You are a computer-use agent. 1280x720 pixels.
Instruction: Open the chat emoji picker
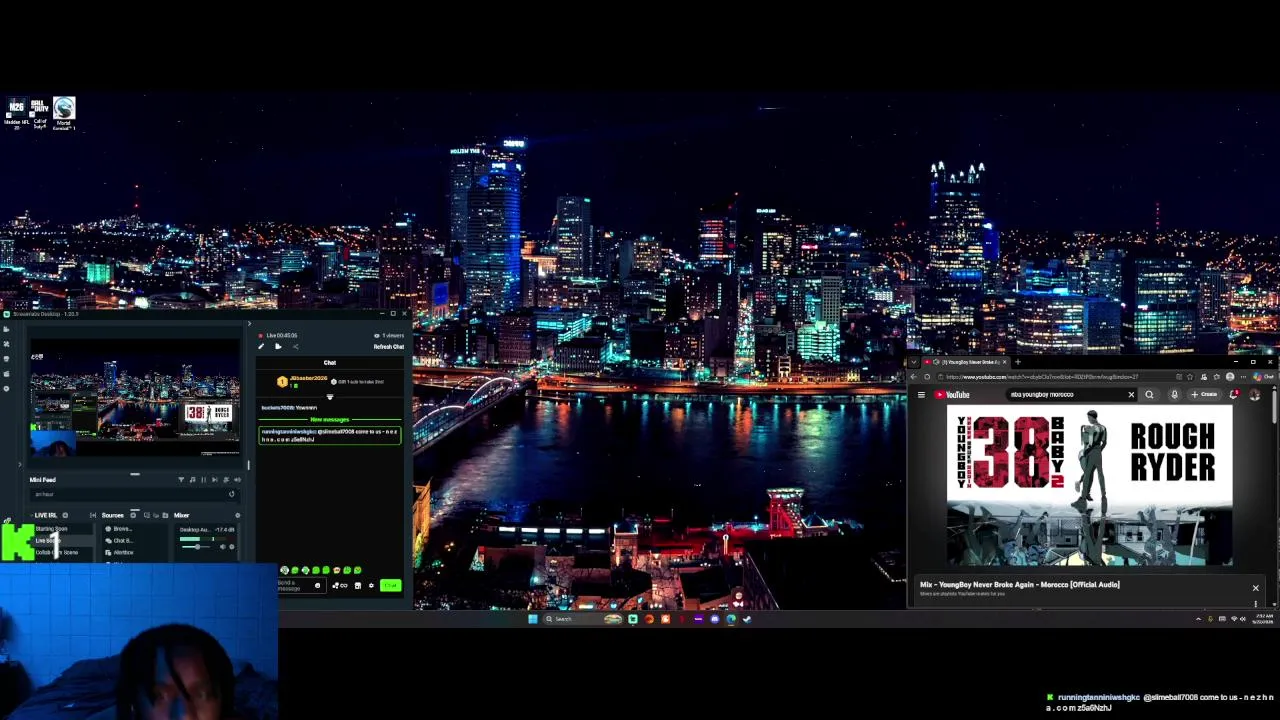317,585
